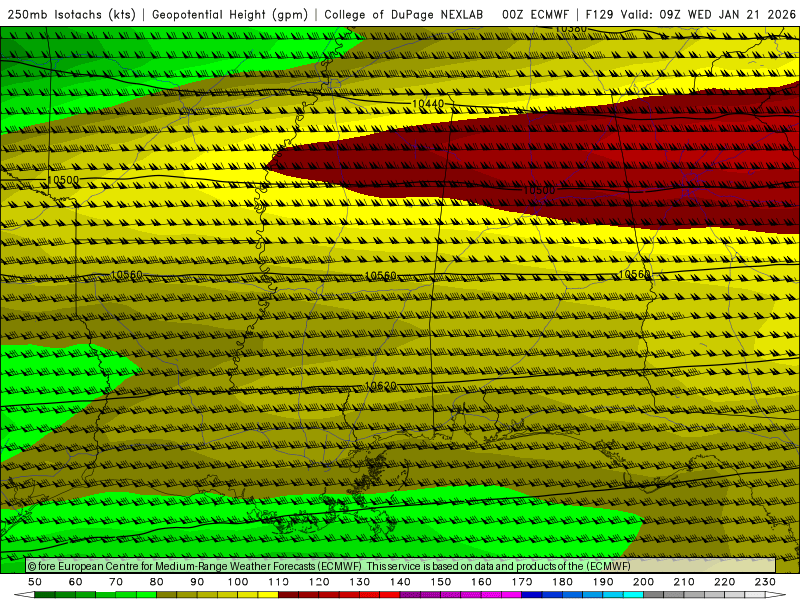
Task: Click the 200 value on the color scale
Action: [x=643, y=582]
